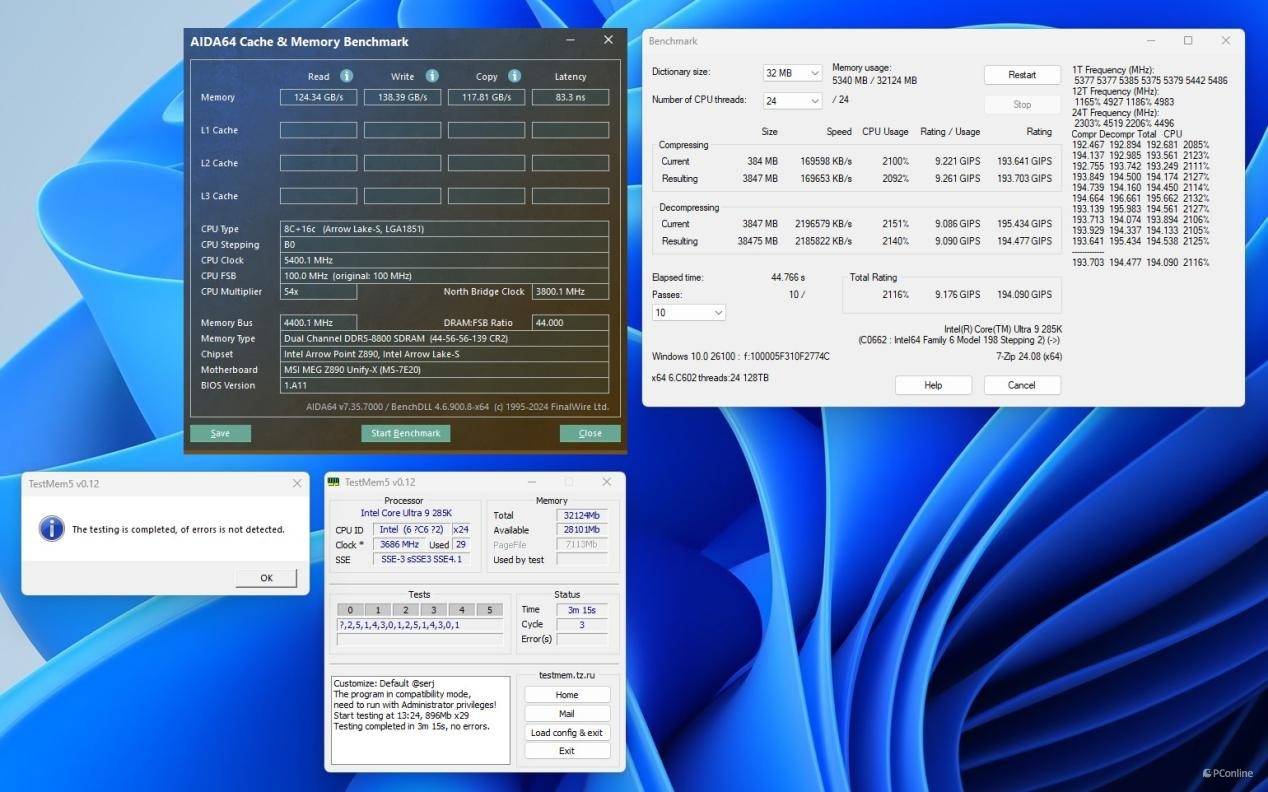Minimize the 7-Zip Benchmark window
This screenshot has width=1268, height=792.
[1150, 41]
